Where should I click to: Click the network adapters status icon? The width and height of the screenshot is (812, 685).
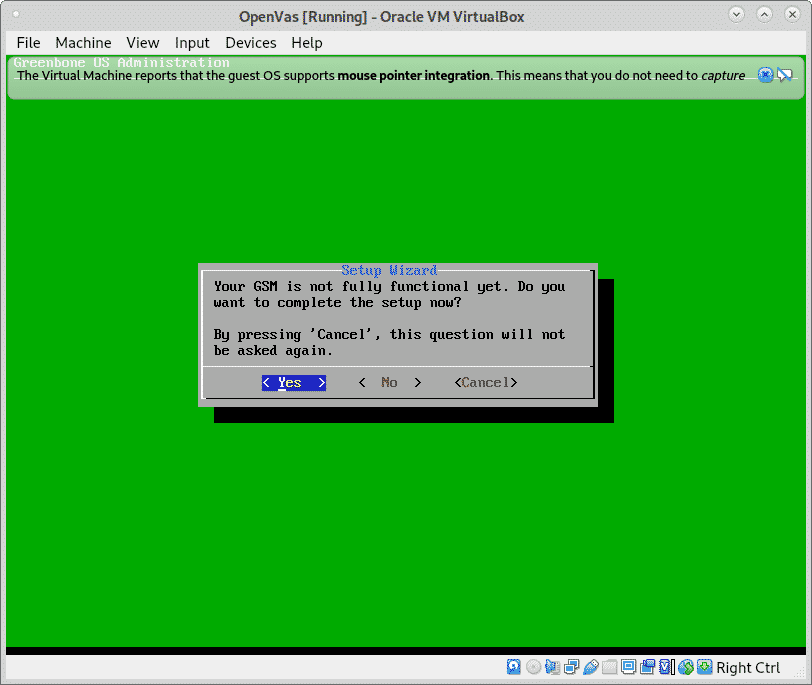point(572,667)
